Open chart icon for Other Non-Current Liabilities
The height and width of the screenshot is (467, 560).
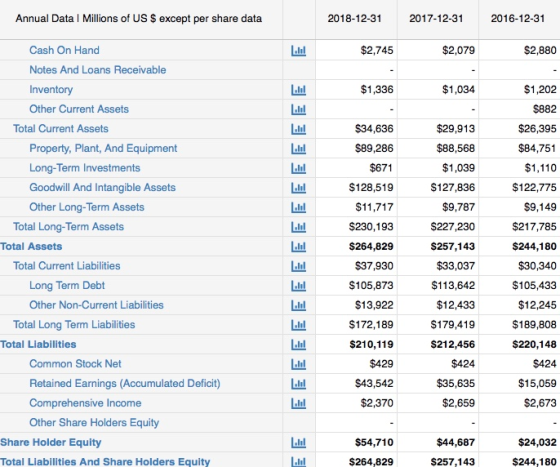[x=299, y=305]
